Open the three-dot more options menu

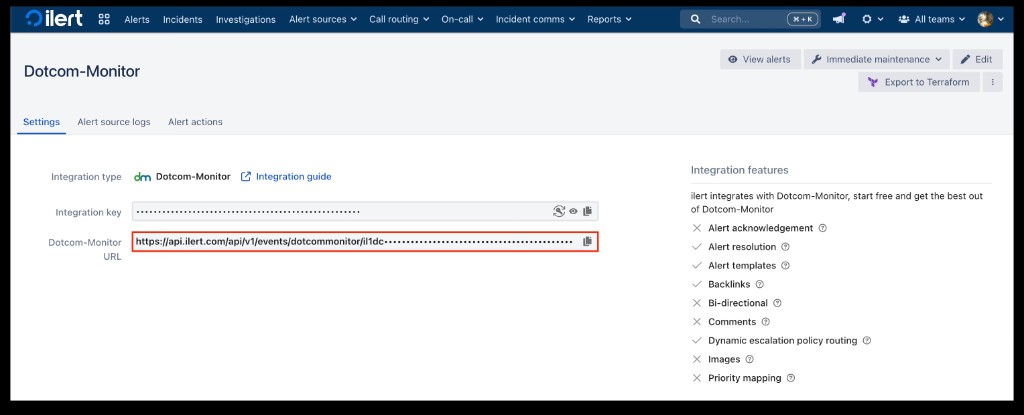[993, 82]
